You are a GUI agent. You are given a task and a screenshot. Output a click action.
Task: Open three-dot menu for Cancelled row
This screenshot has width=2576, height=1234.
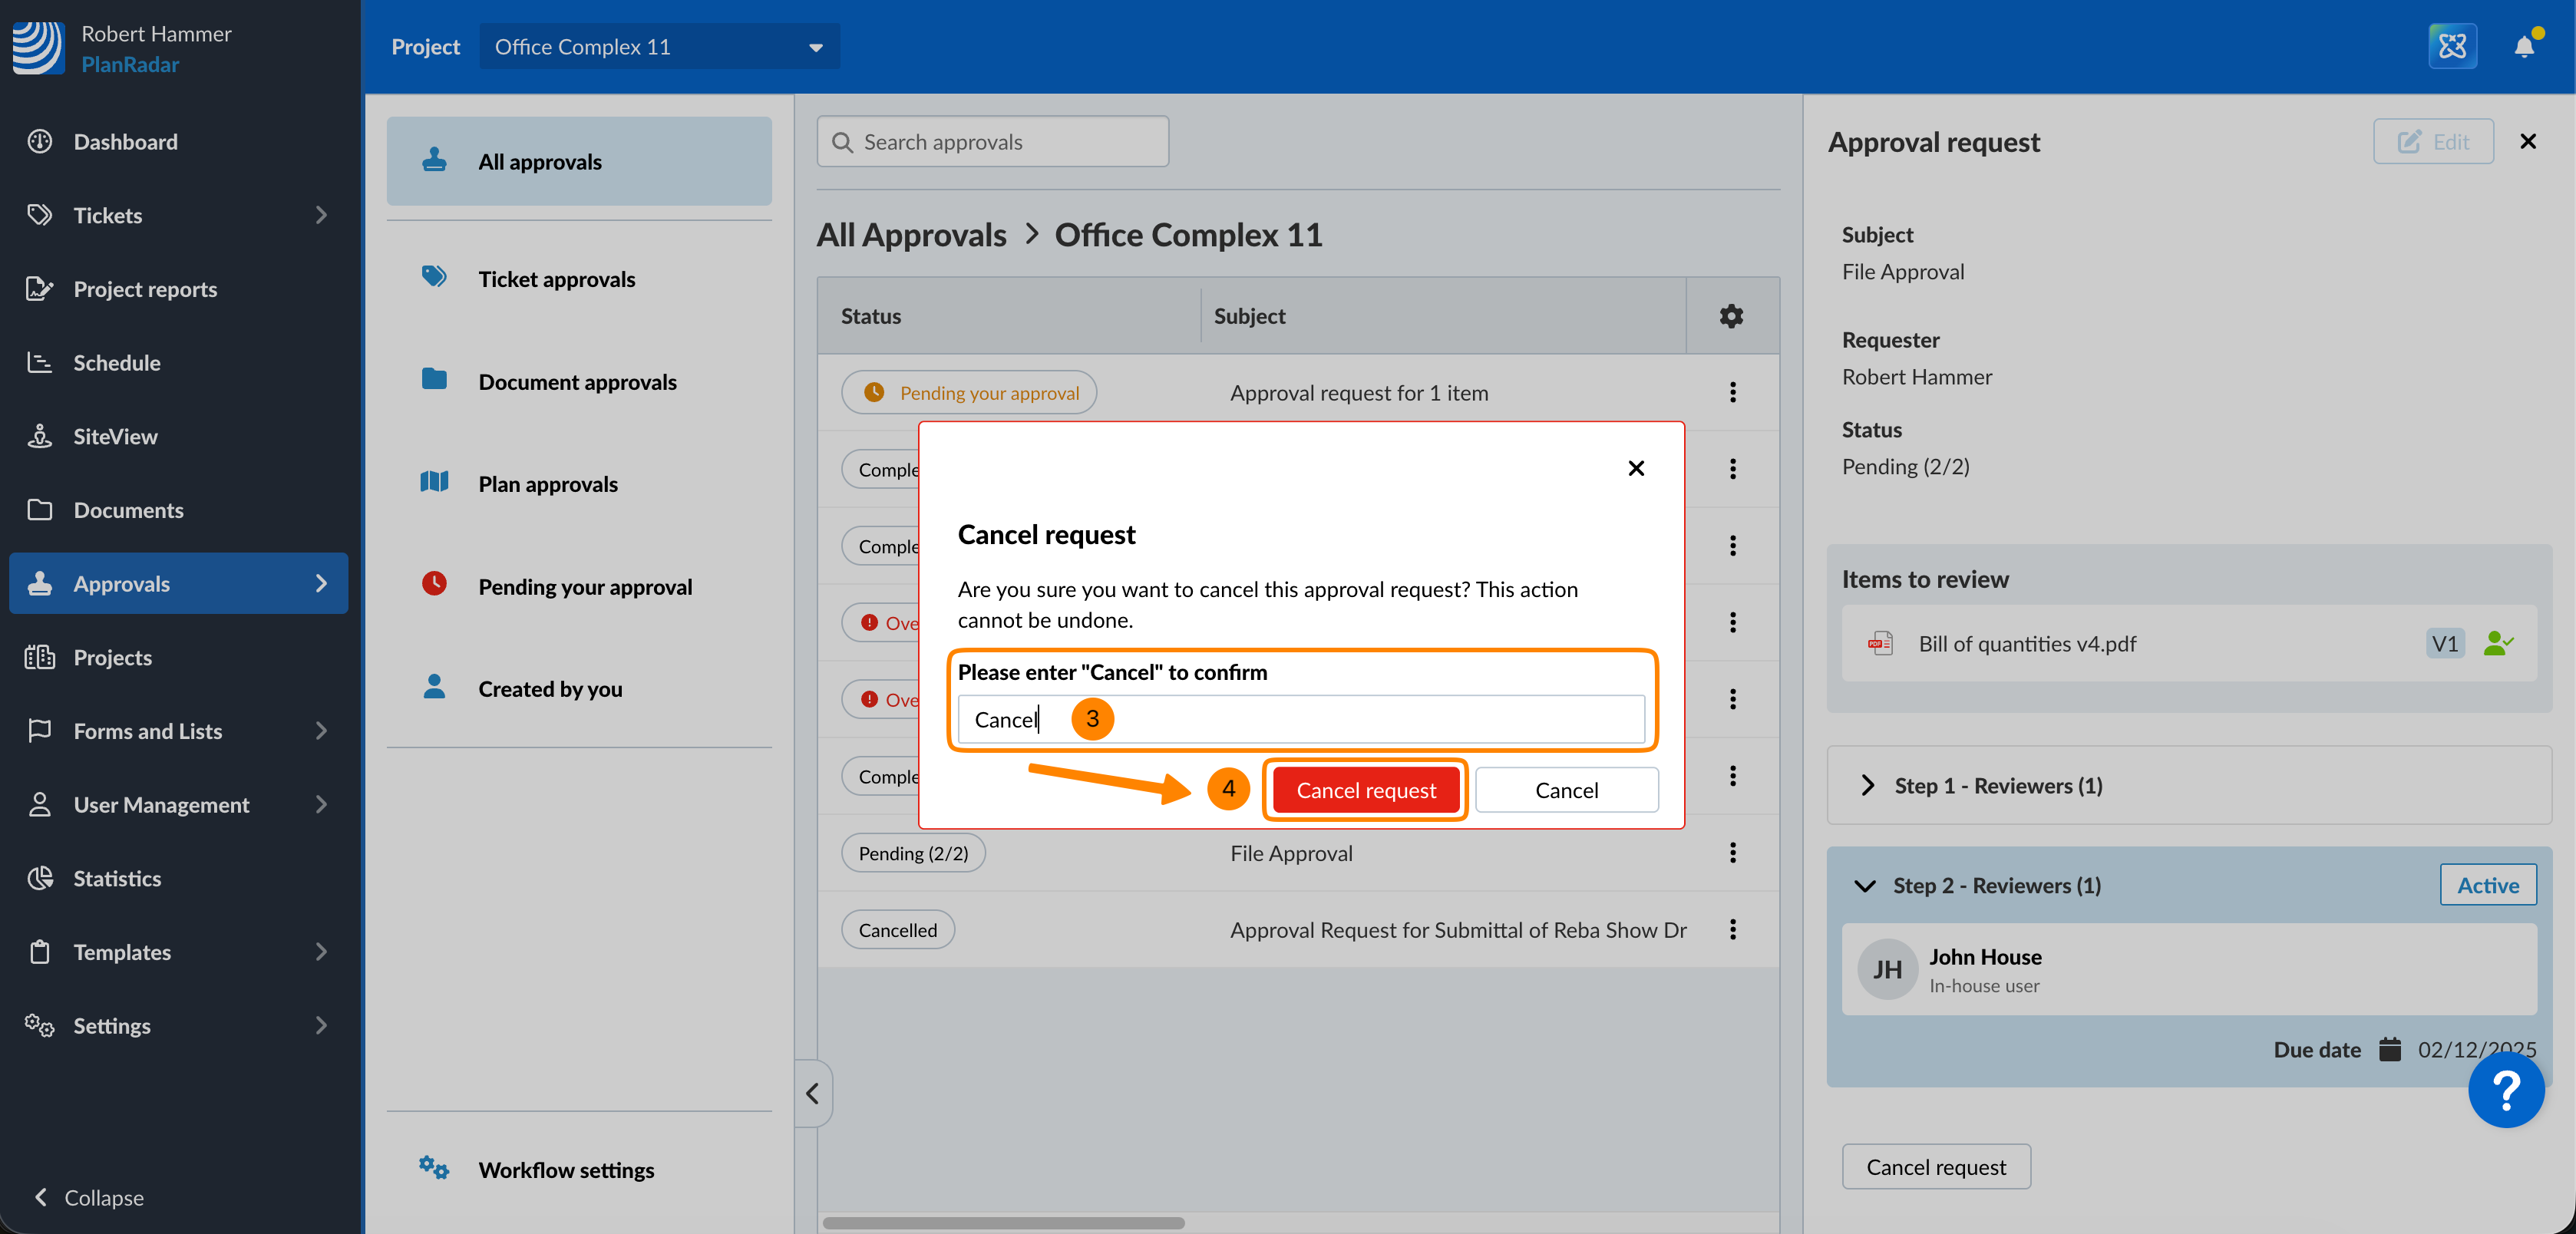[1732, 929]
